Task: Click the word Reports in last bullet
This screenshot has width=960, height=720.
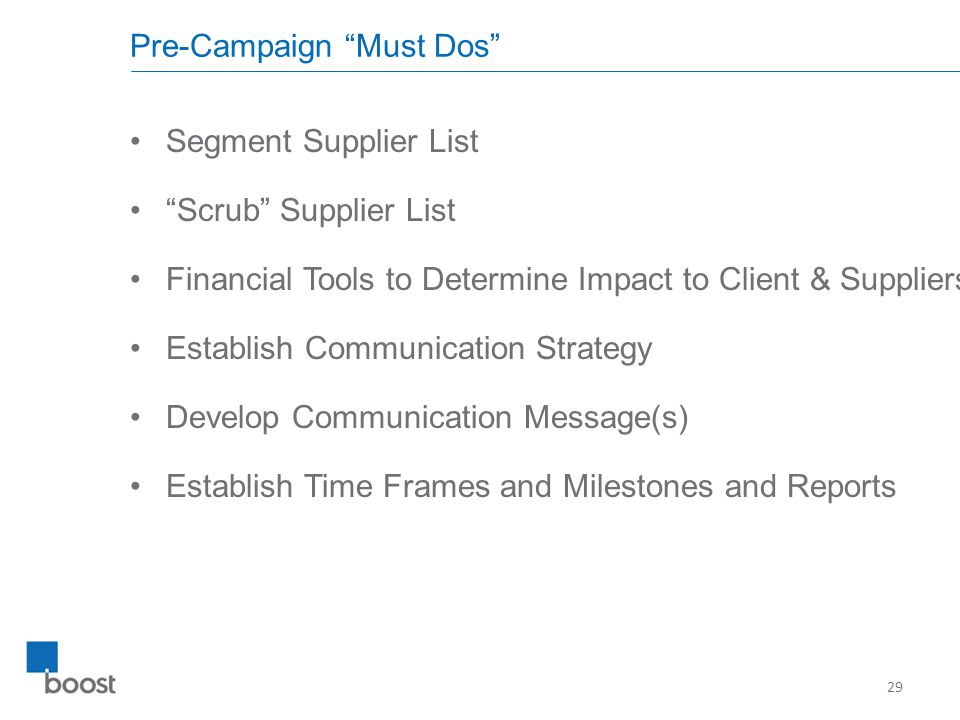Action: (841, 488)
